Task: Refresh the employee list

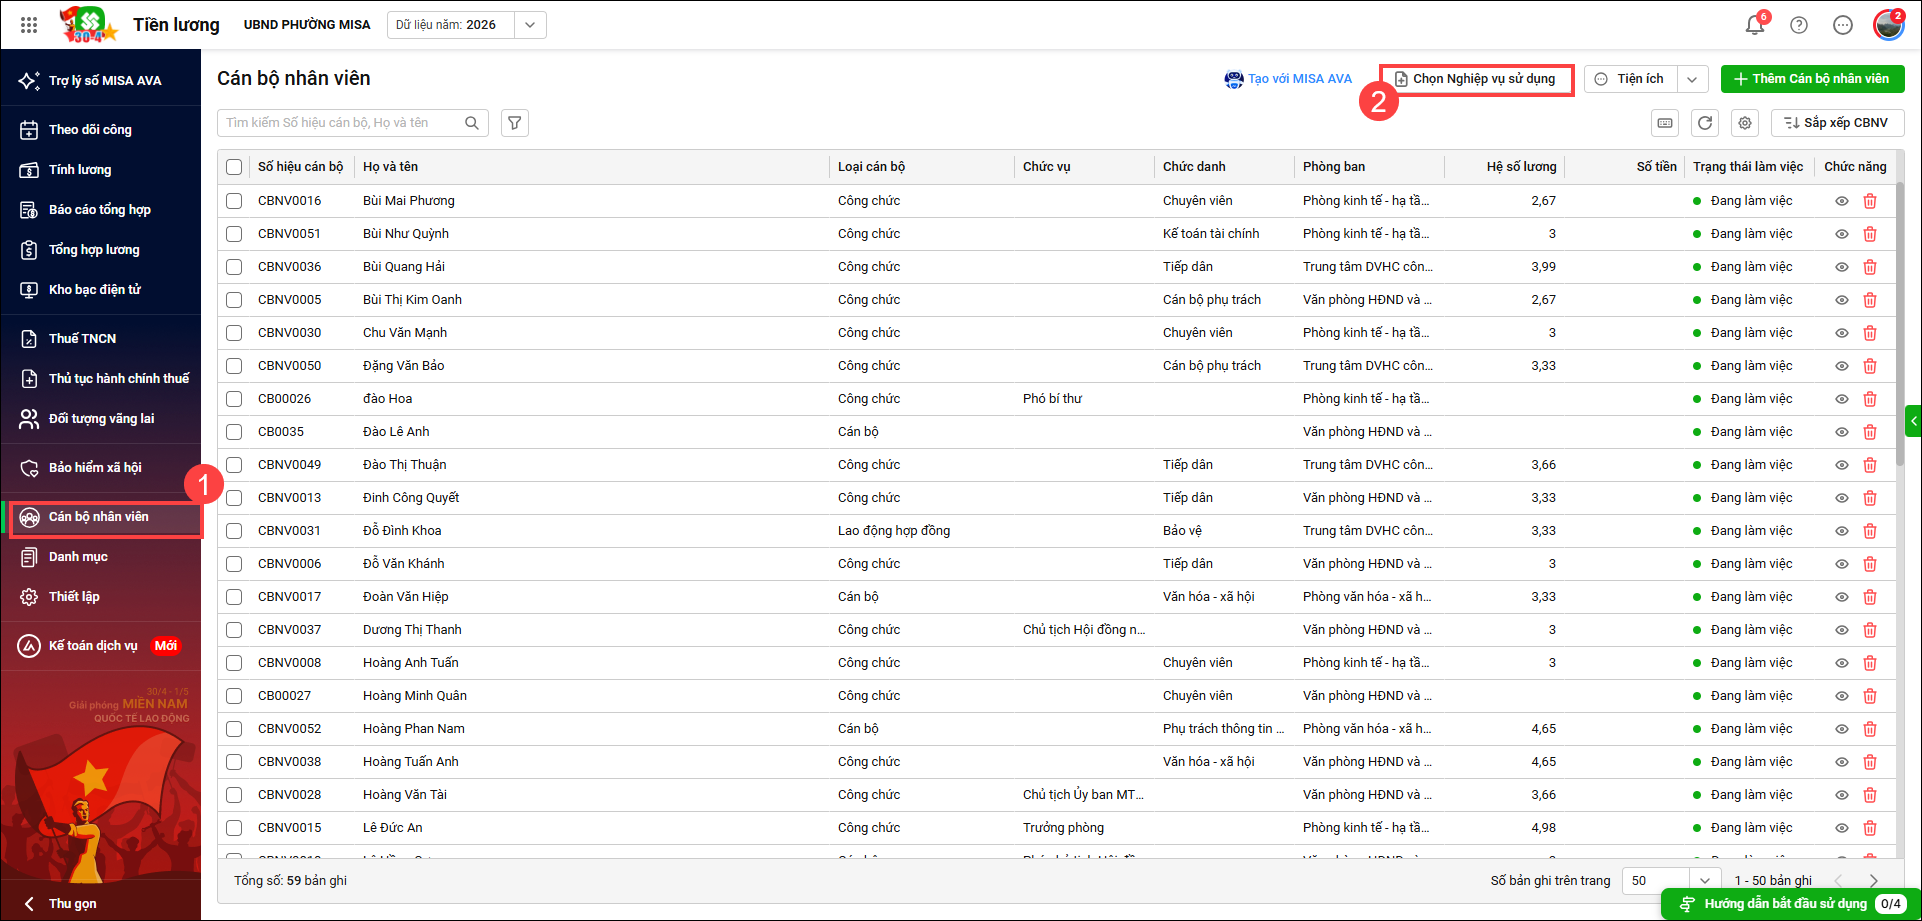Action: click(x=1705, y=123)
